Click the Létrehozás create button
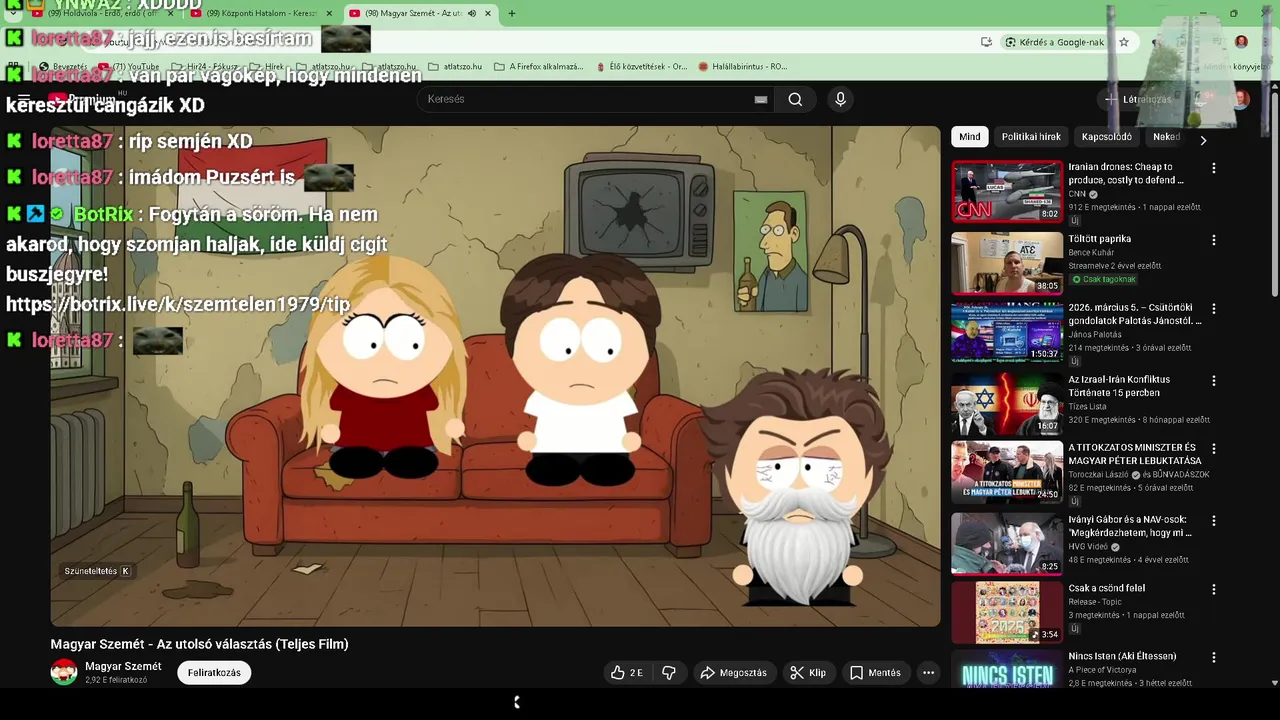 (x=1137, y=99)
